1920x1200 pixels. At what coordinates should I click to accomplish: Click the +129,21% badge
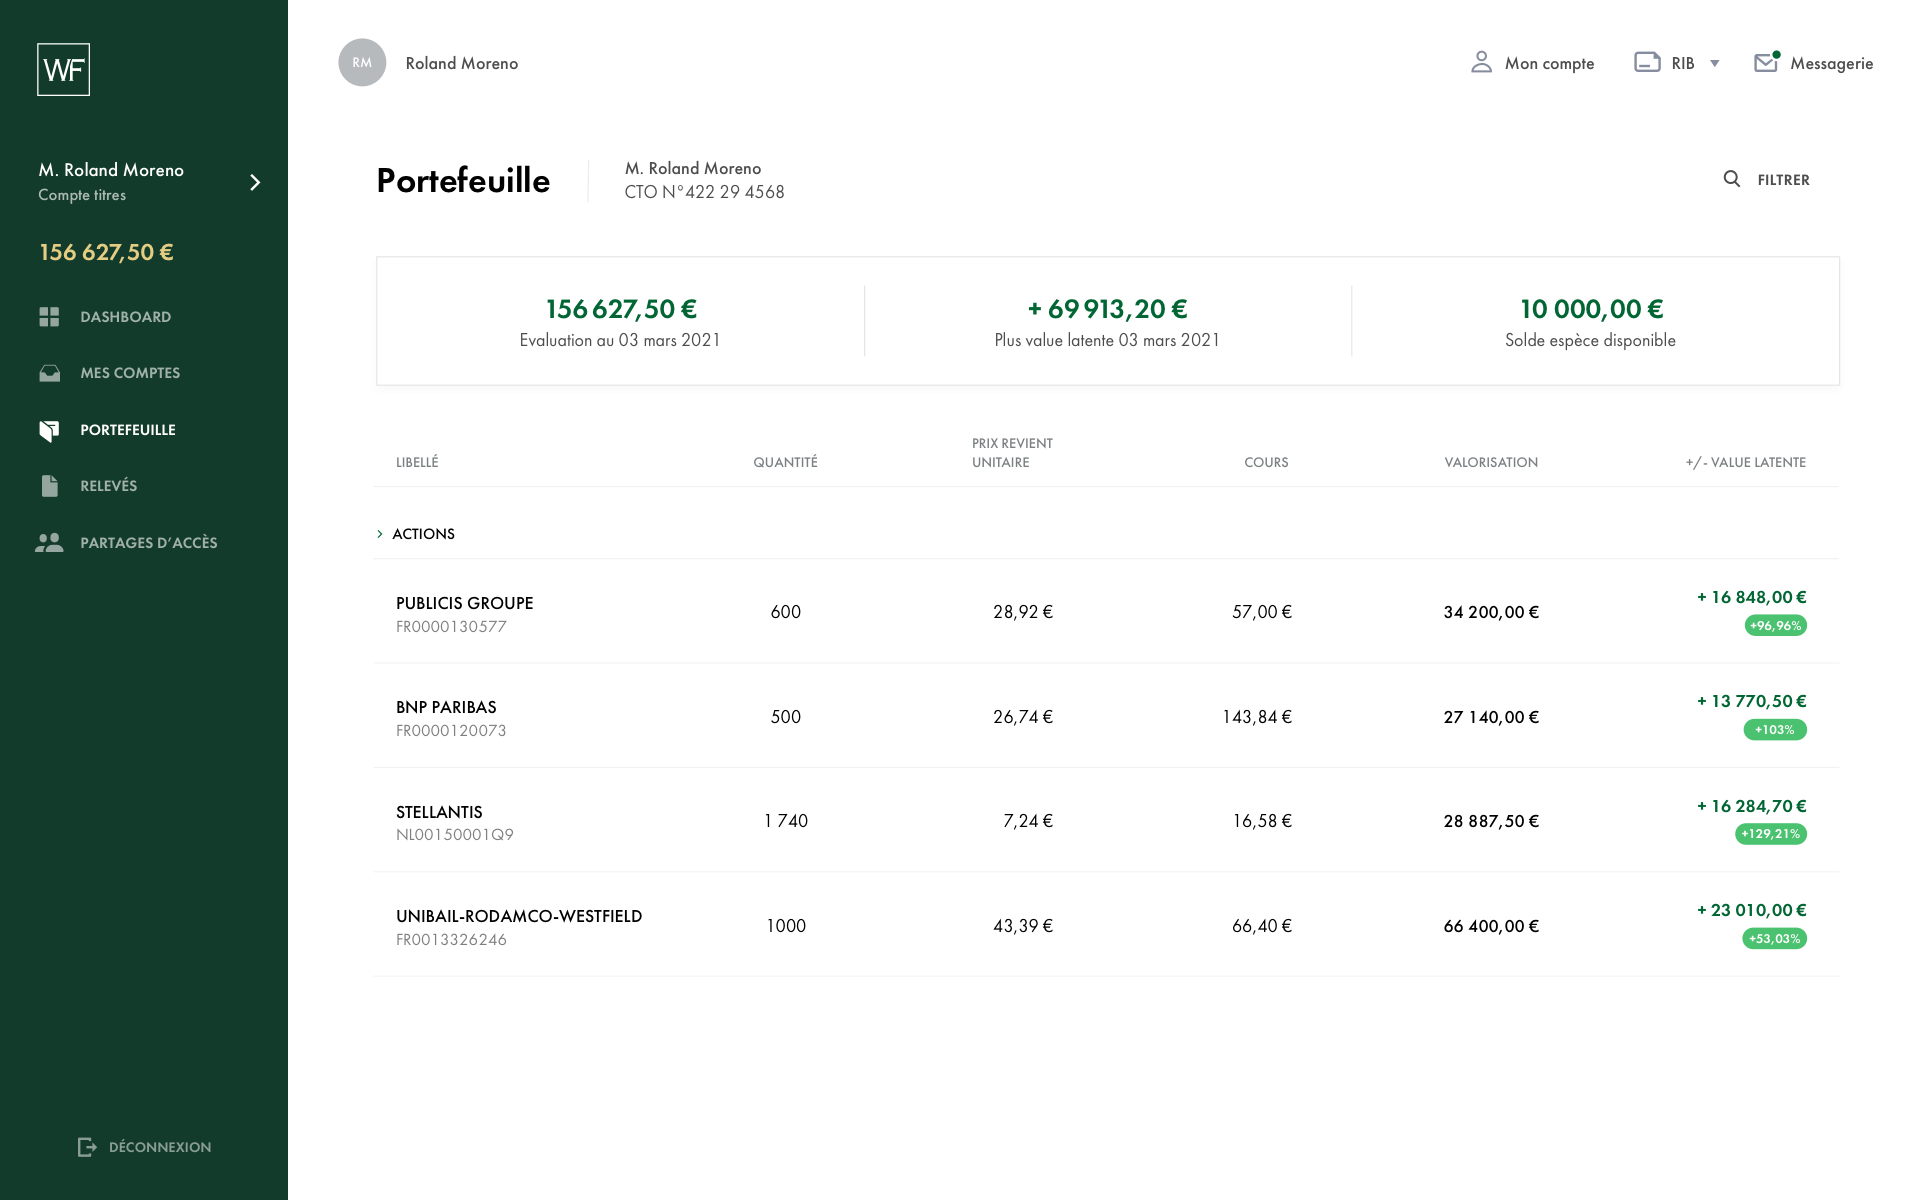point(1770,834)
